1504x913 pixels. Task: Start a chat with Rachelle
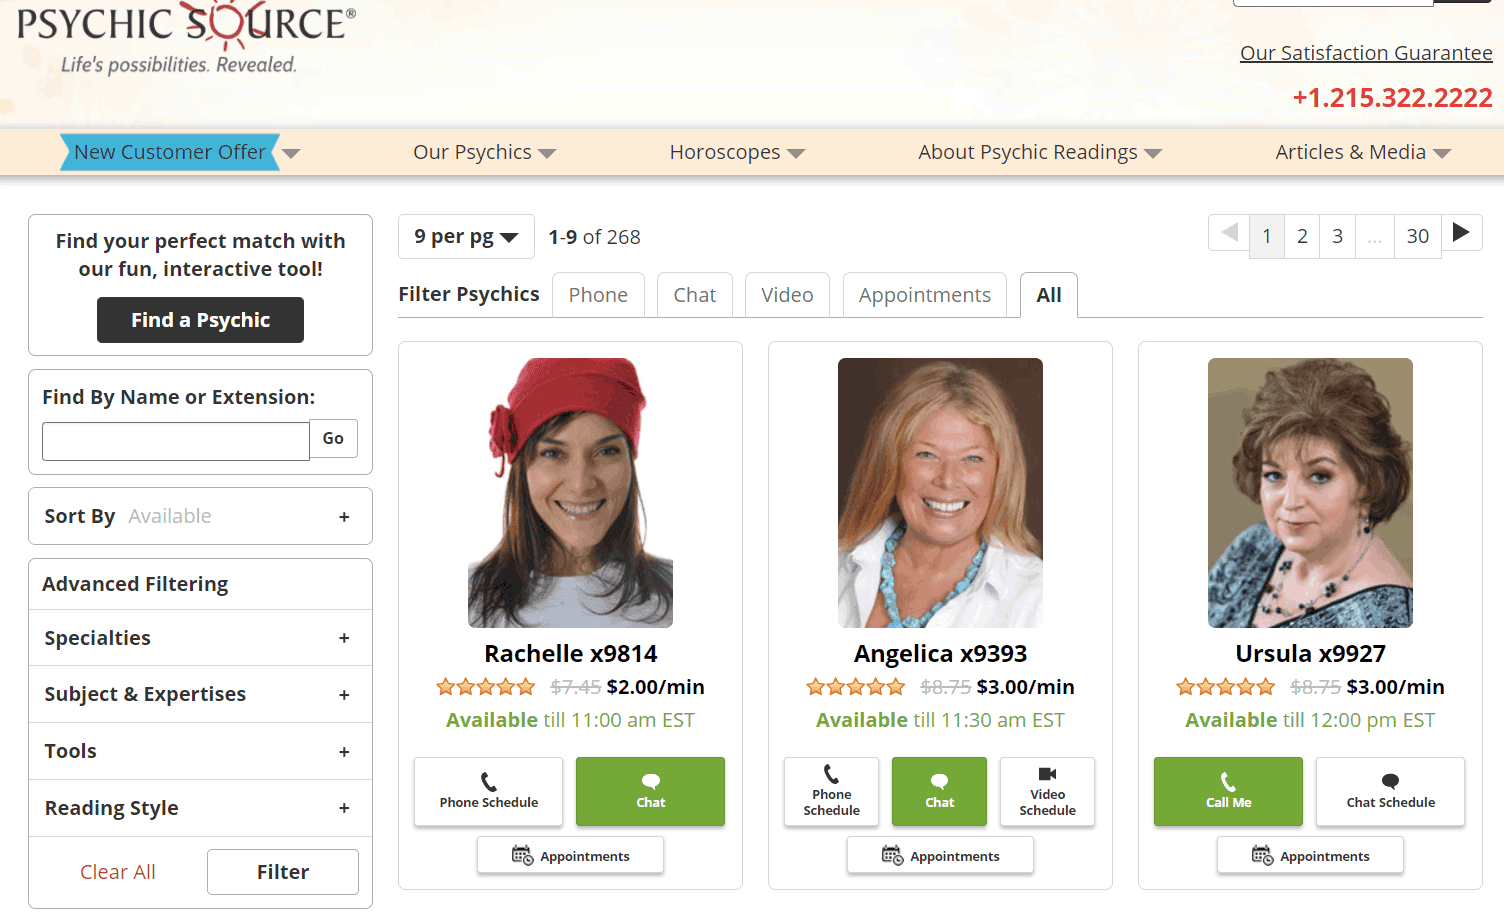650,791
